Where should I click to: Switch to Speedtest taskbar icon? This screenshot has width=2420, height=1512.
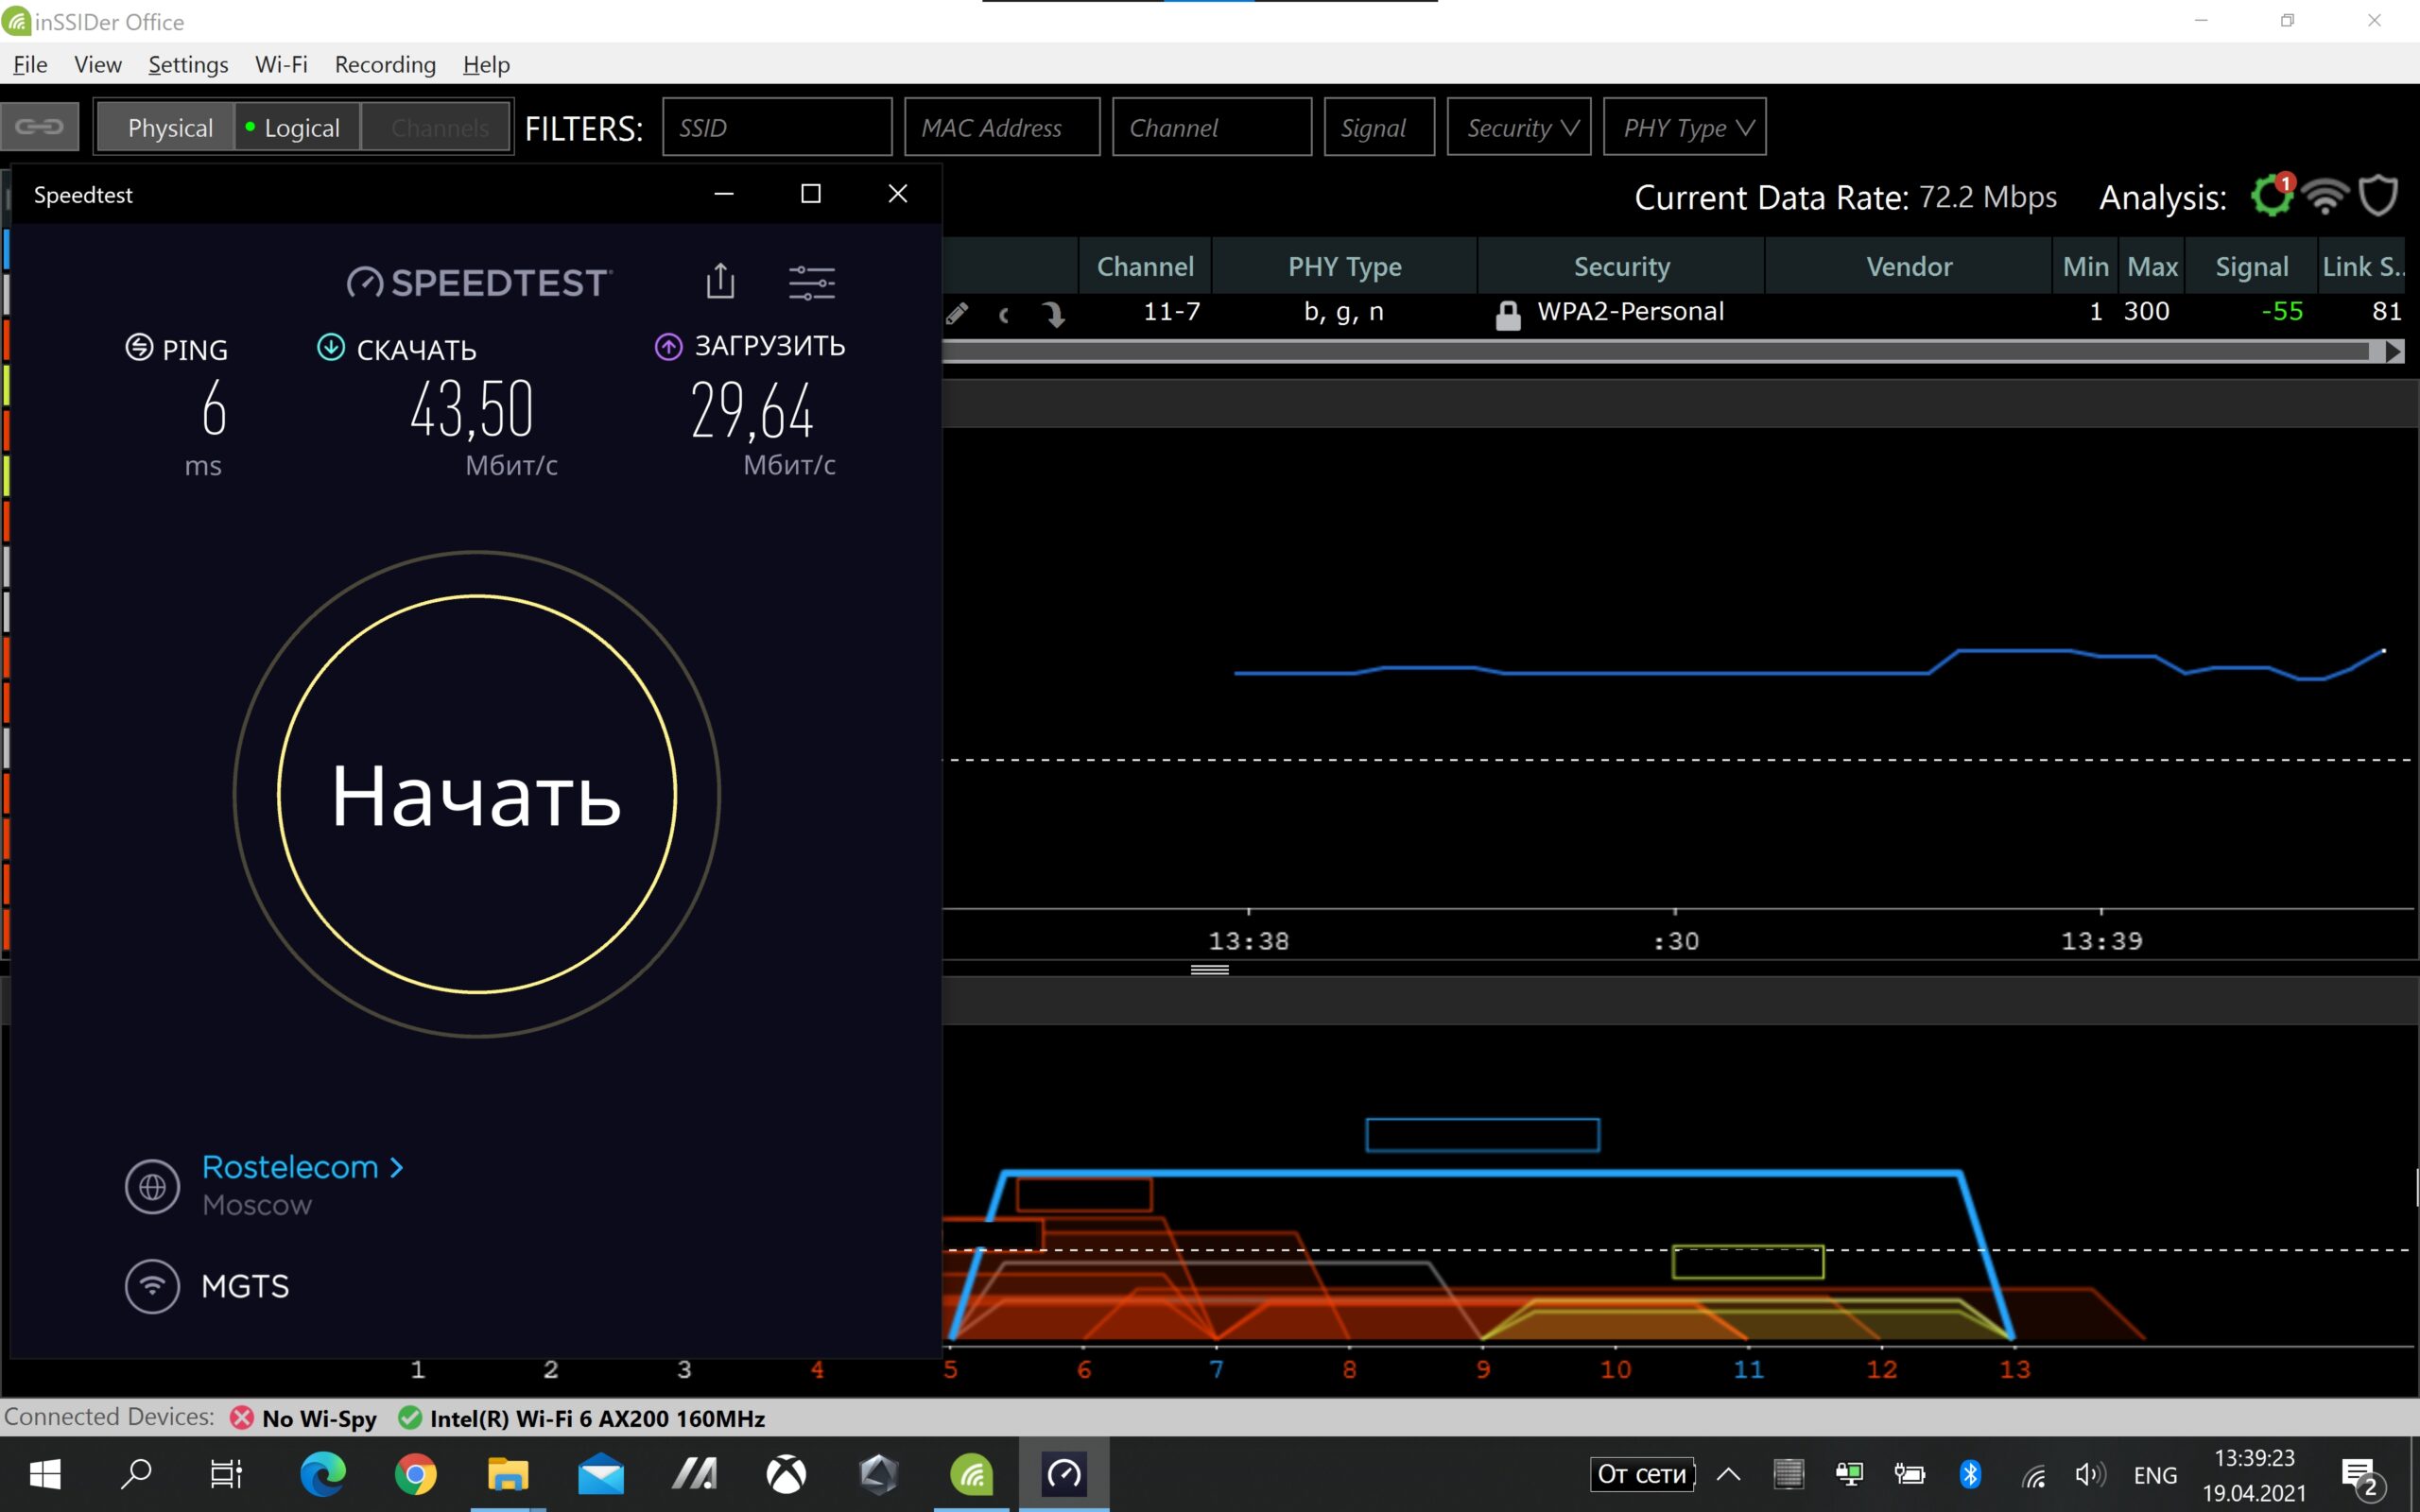[1064, 1474]
